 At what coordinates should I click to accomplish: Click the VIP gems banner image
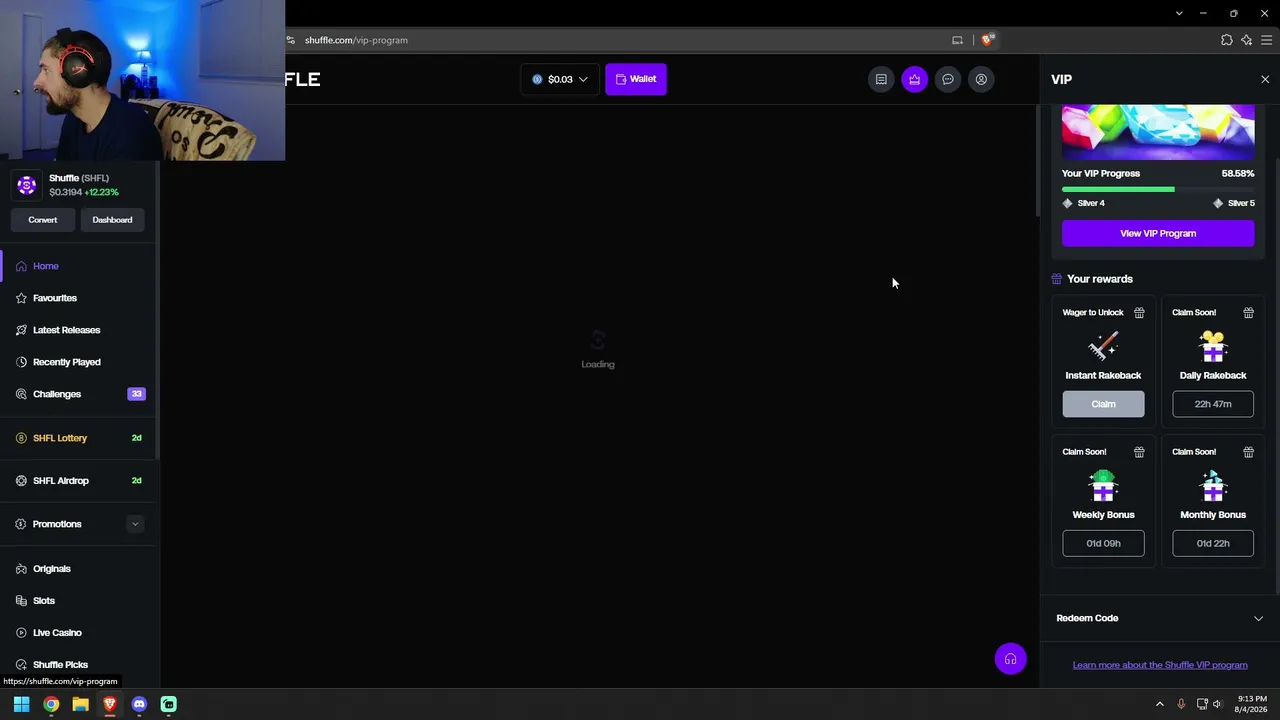coord(1158,132)
